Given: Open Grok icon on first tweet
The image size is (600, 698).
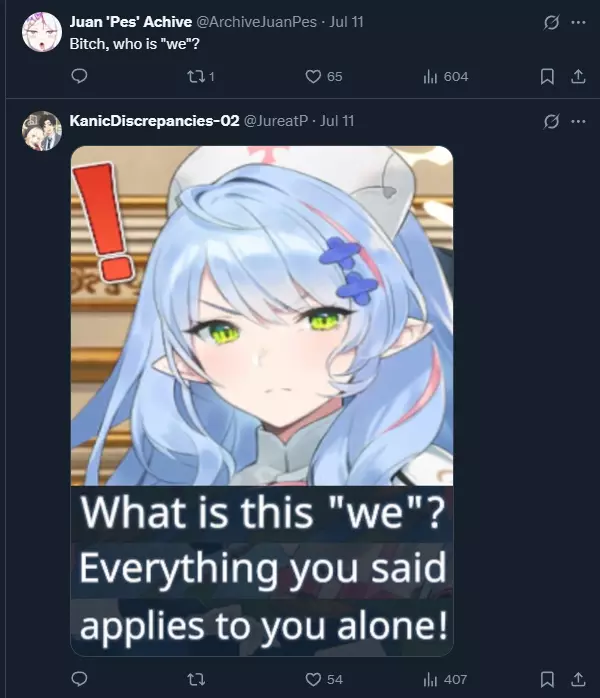Looking at the screenshot, I should pyautogui.click(x=551, y=22).
